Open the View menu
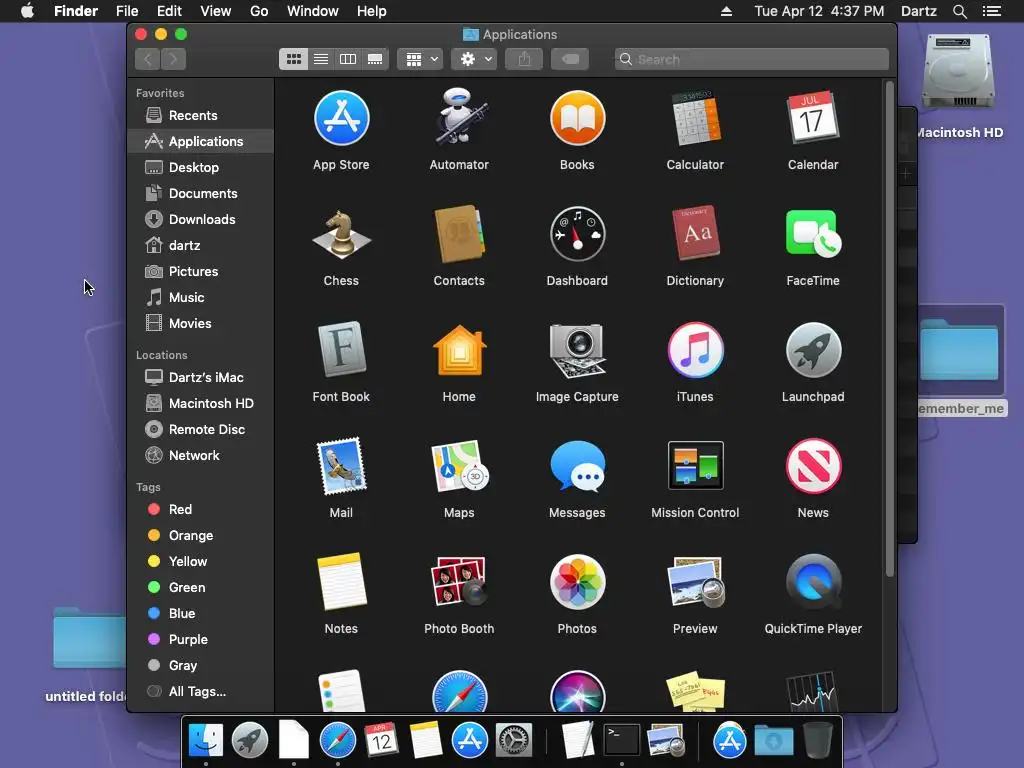Image resolution: width=1024 pixels, height=768 pixels. pos(216,11)
